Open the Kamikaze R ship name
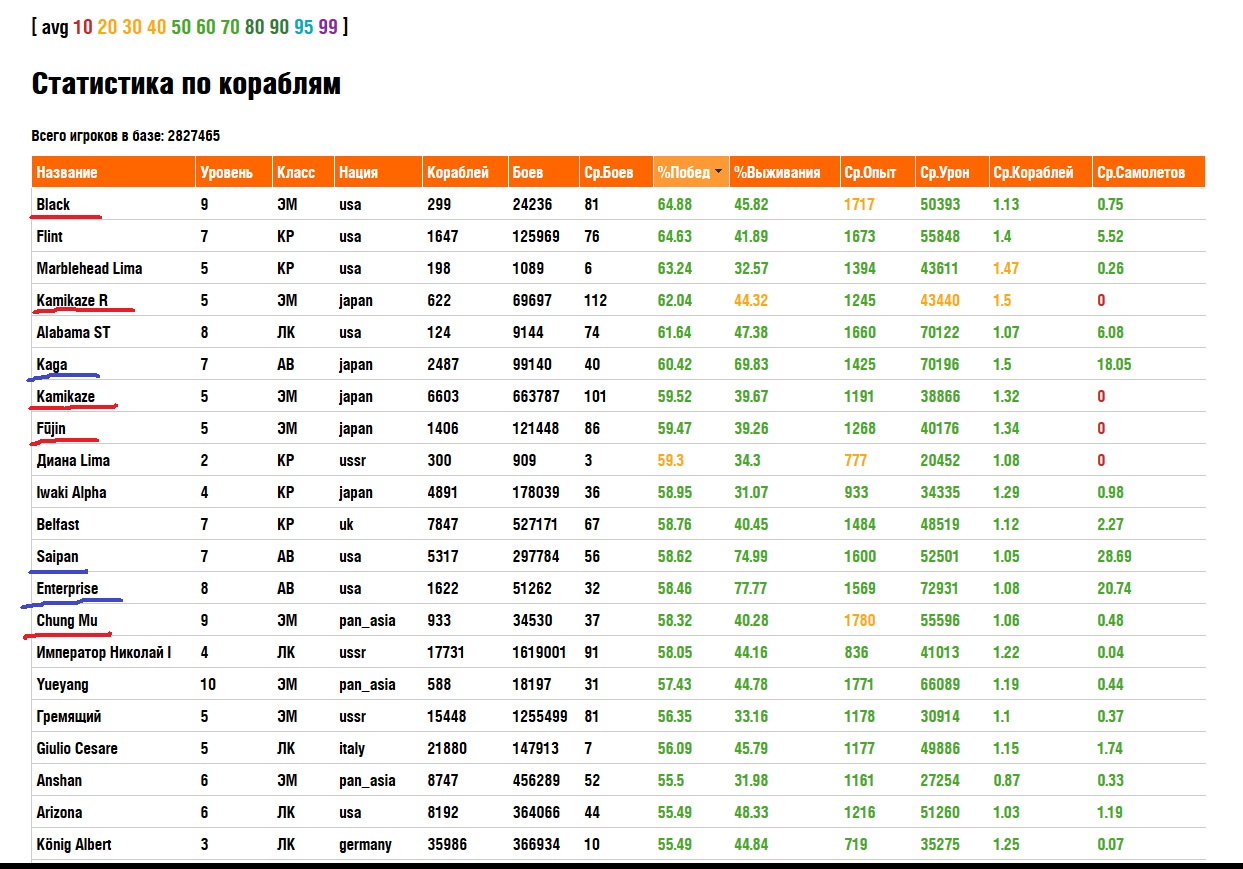 (72, 300)
